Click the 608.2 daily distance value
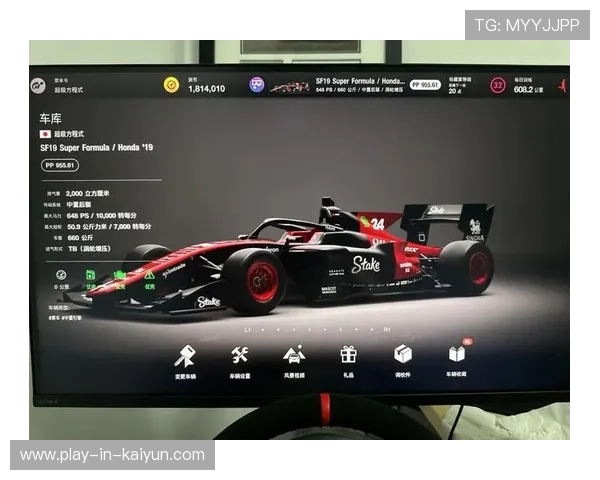 point(523,90)
